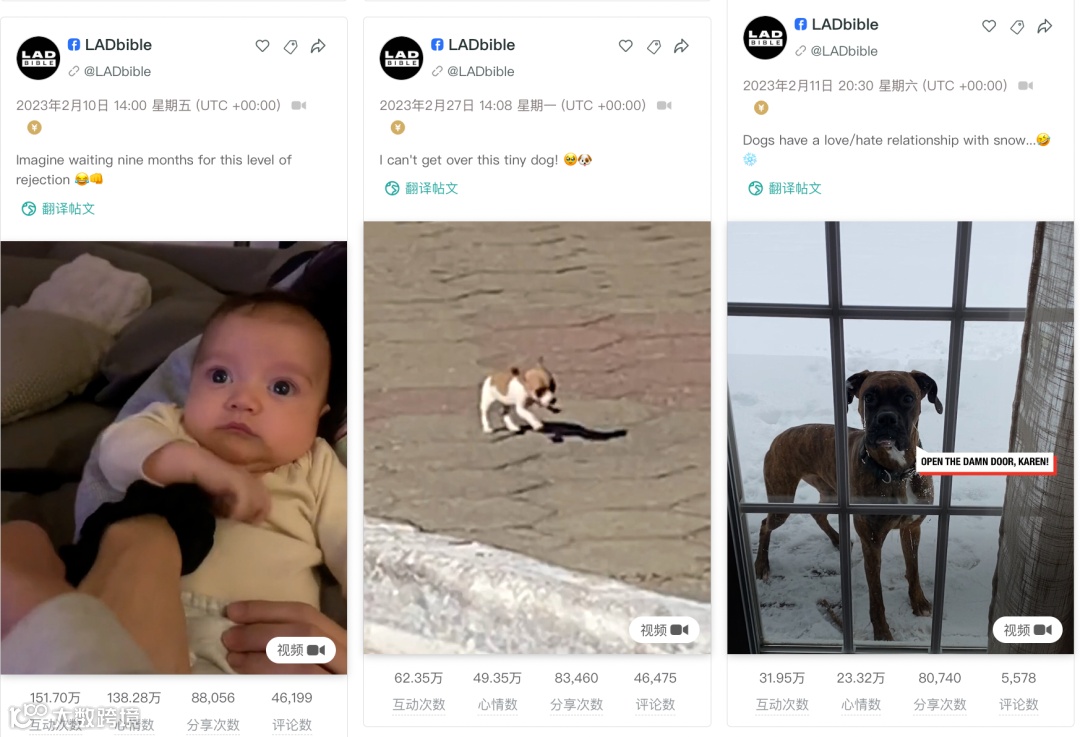Click the heart icon on the snow dog post
Viewport: 1080px width, 737px height.
pos(989,26)
